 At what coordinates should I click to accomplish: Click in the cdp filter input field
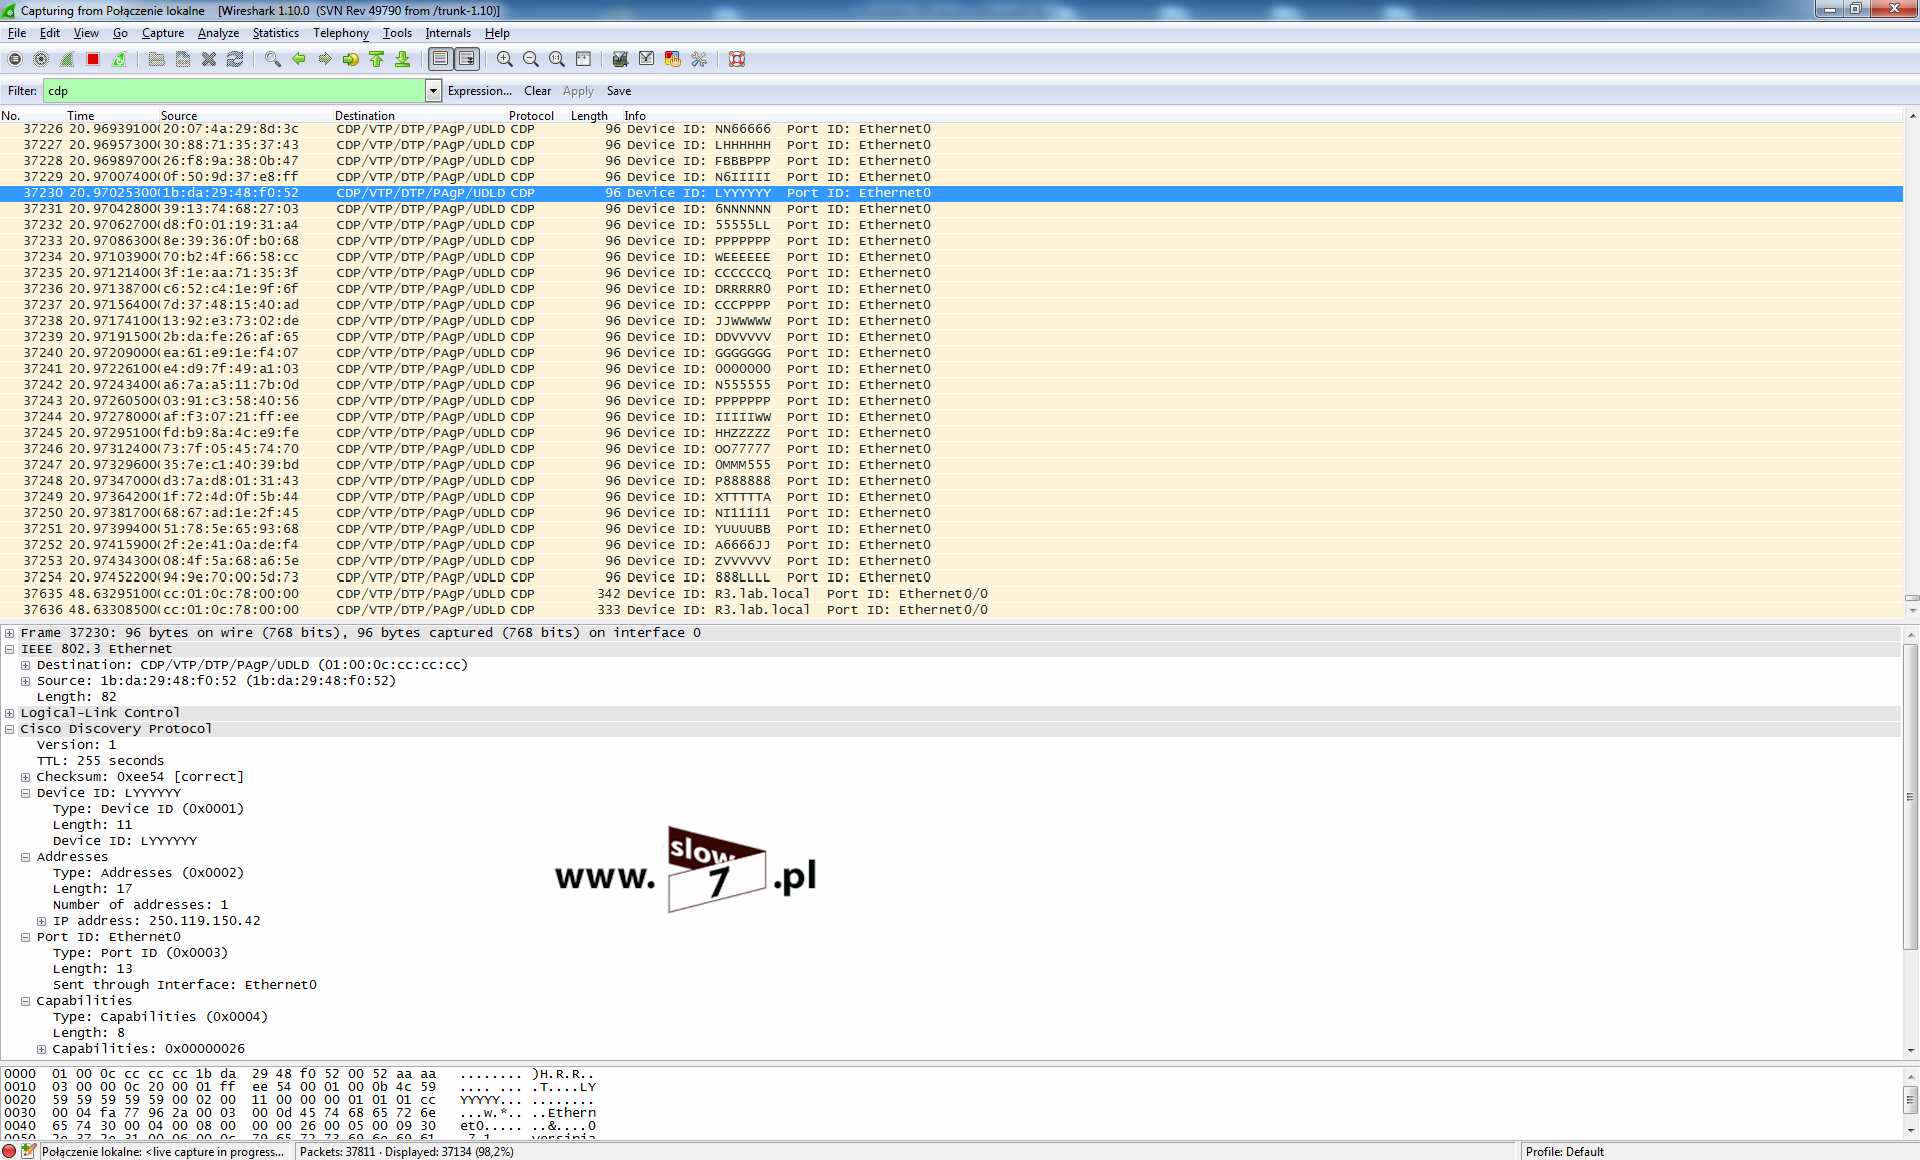(234, 91)
